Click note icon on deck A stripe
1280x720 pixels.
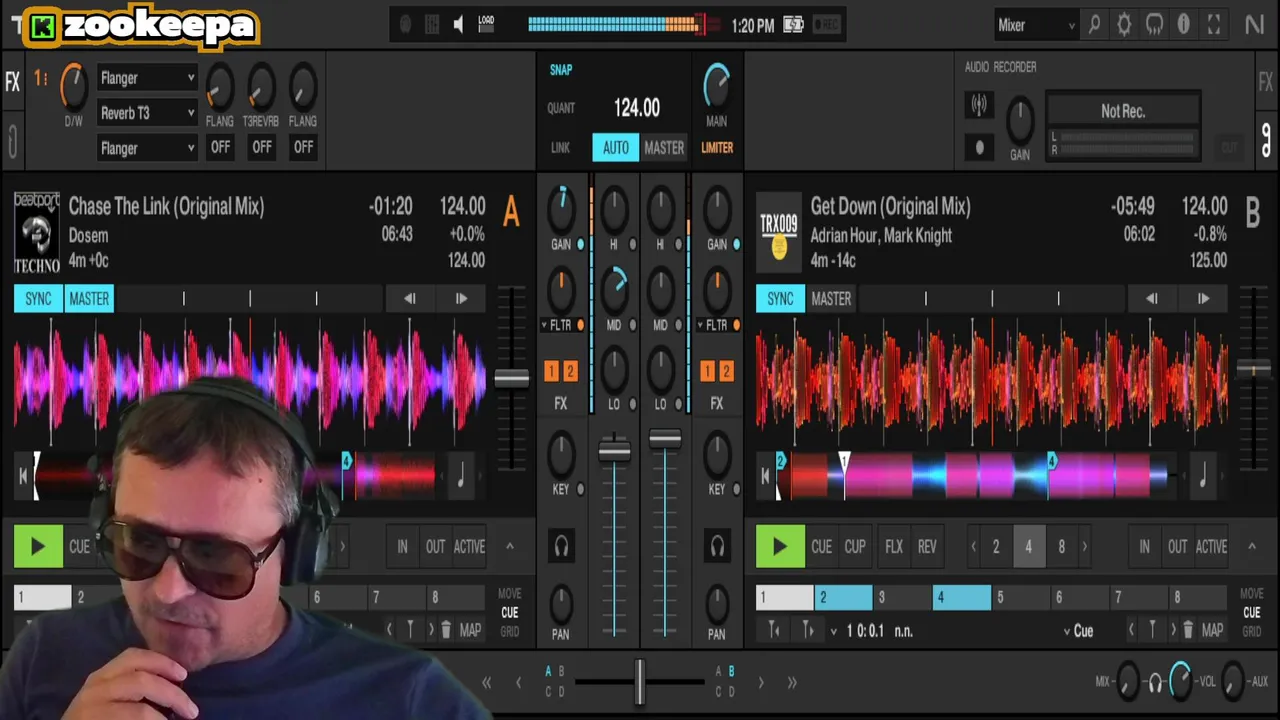pos(461,477)
